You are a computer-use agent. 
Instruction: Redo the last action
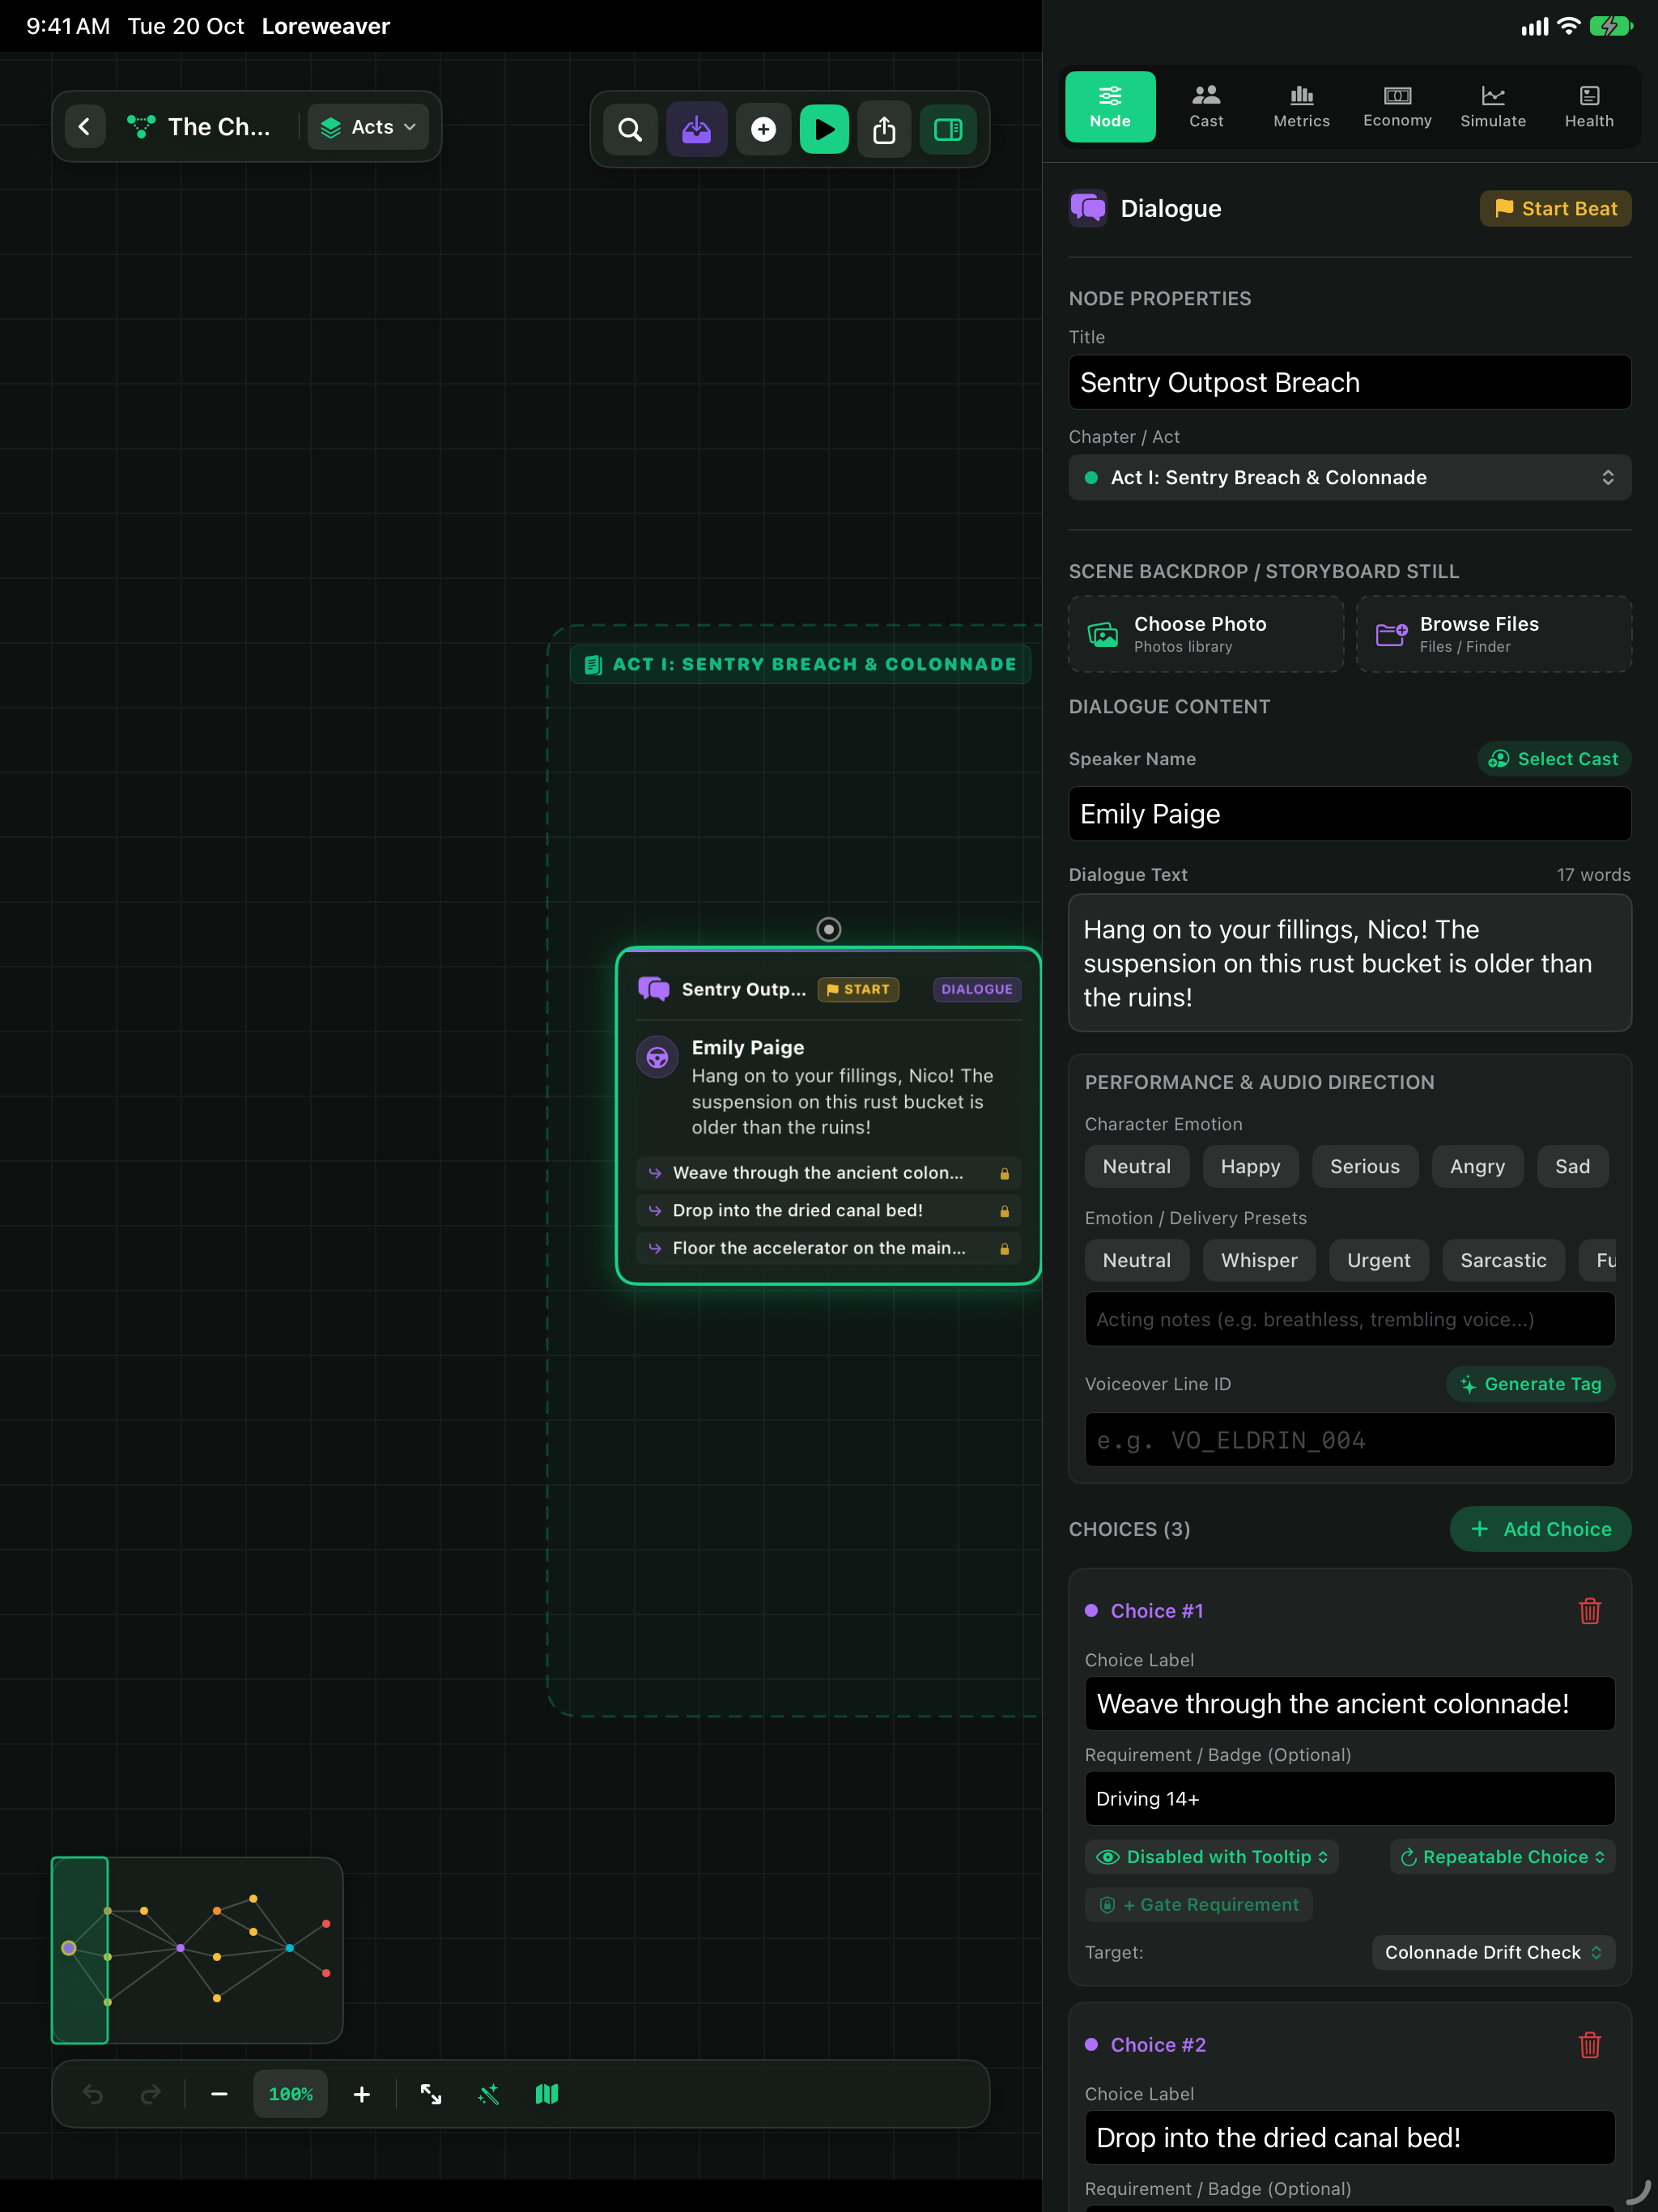(150, 2094)
